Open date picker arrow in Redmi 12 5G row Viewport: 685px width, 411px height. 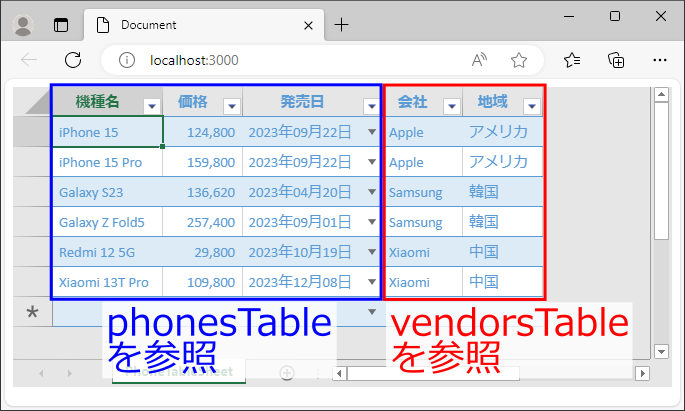coord(372,252)
